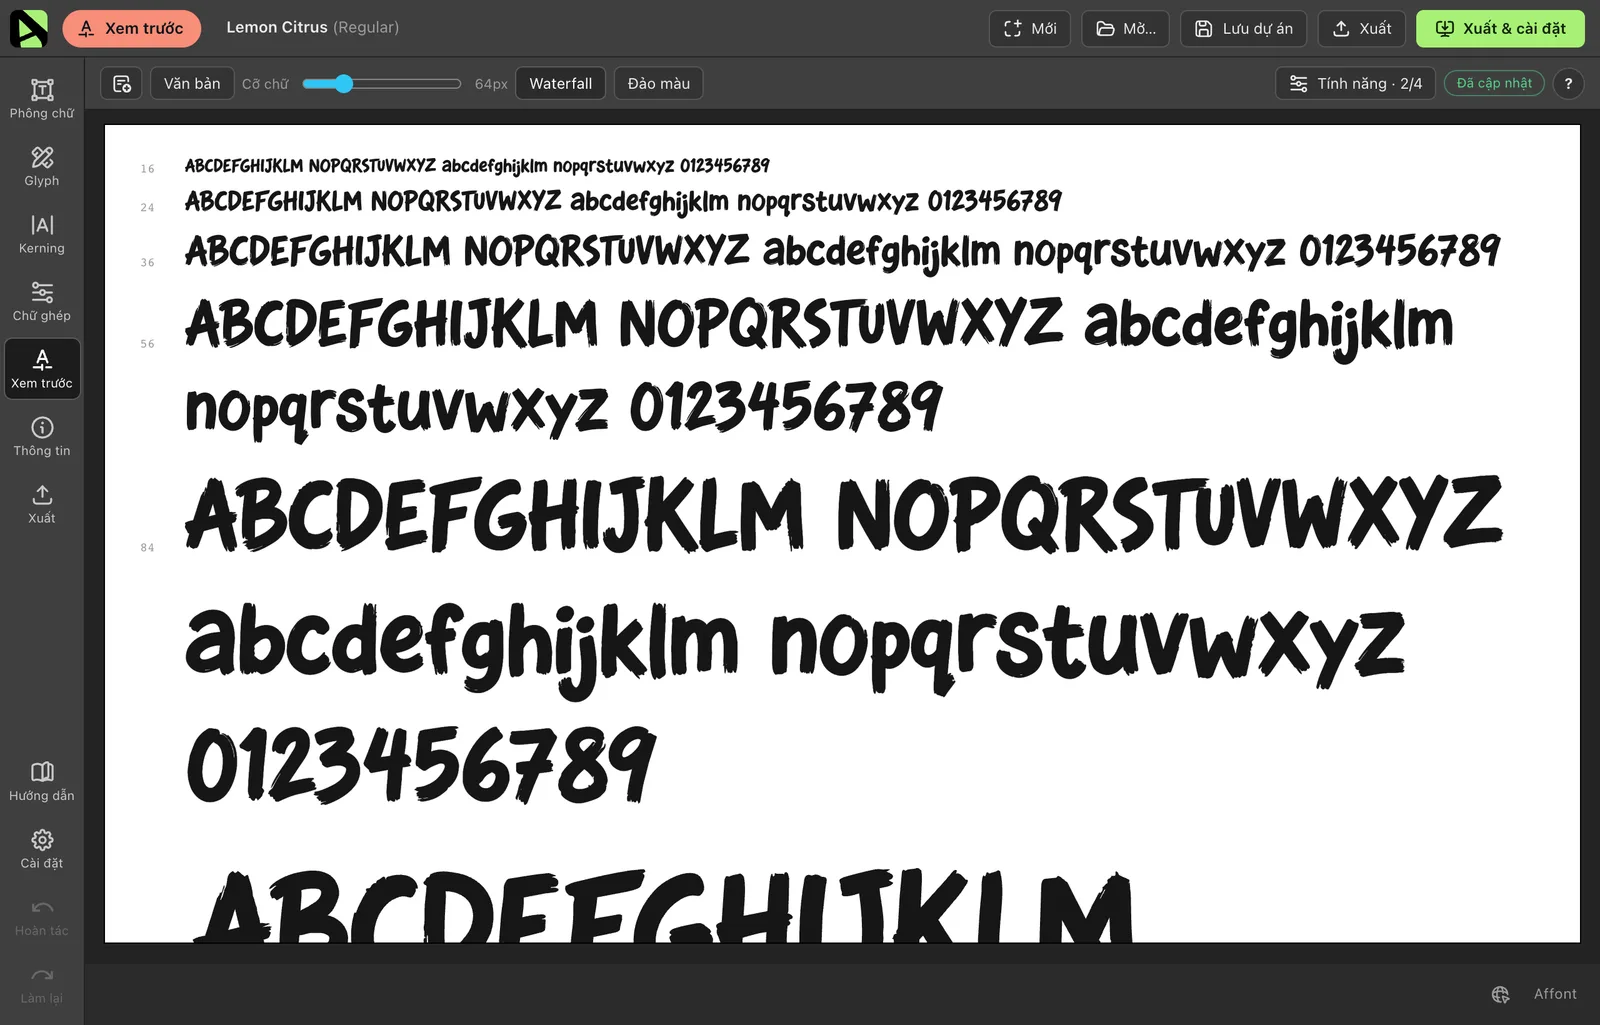Click the Cỡ chữ label
The width and height of the screenshot is (1600, 1025).
pos(265,84)
